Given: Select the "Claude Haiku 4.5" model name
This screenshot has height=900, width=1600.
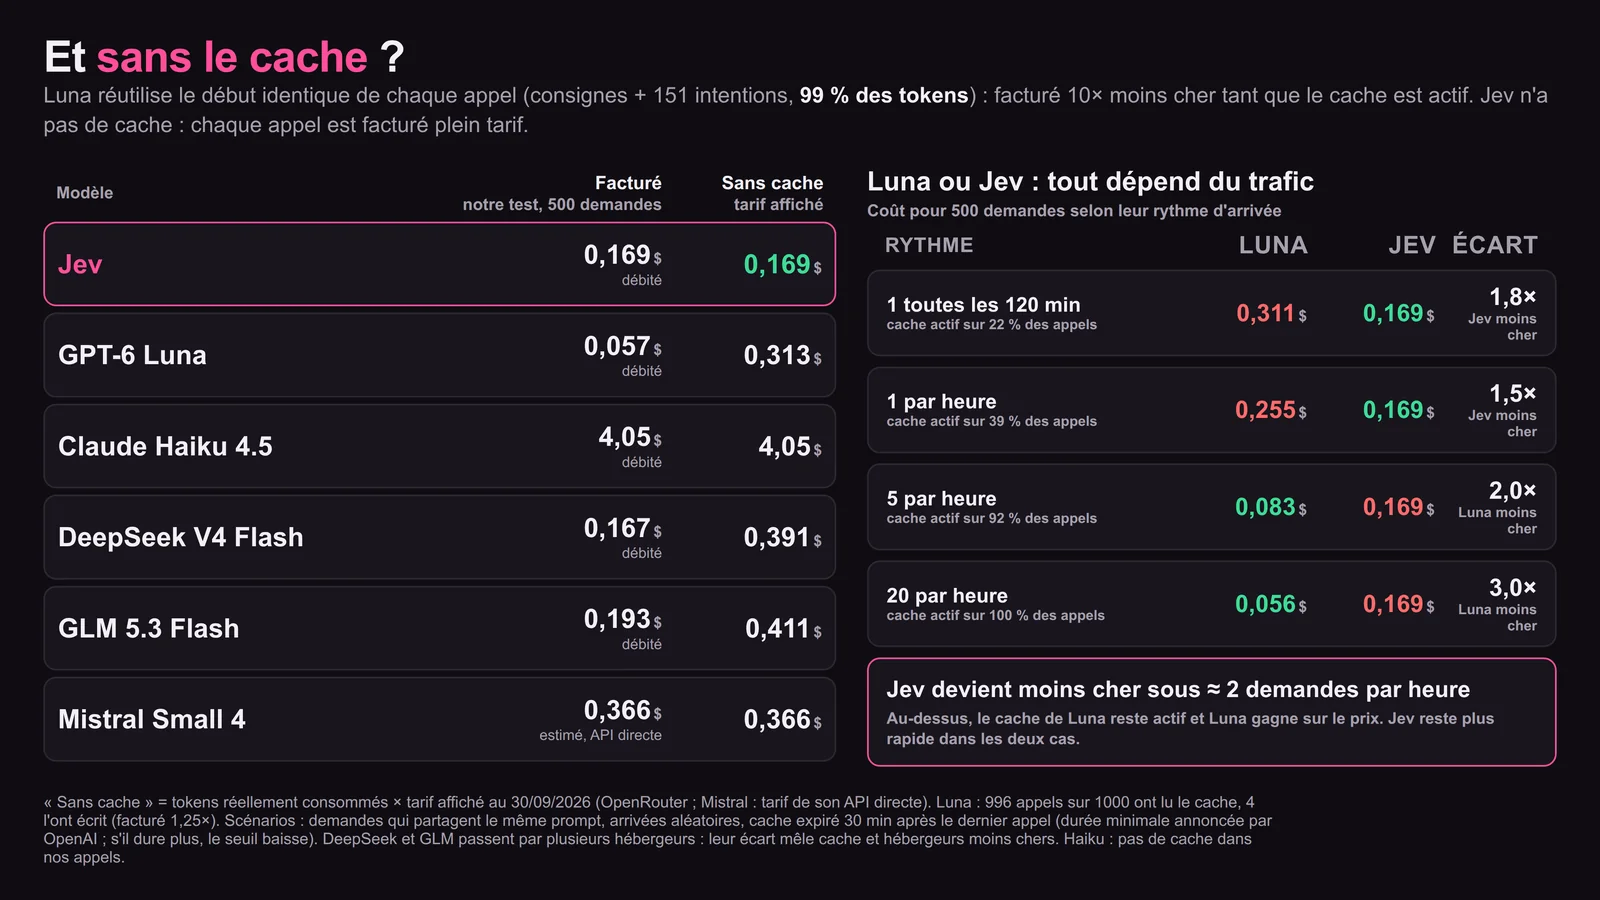Looking at the screenshot, I should (x=165, y=446).
